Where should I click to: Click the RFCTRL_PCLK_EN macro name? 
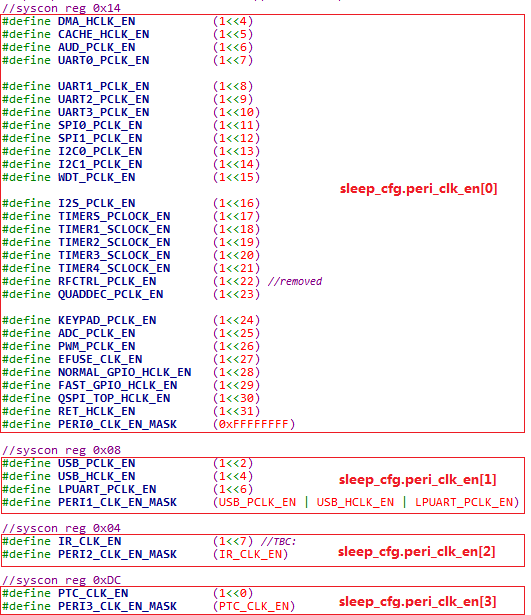[x=107, y=281]
